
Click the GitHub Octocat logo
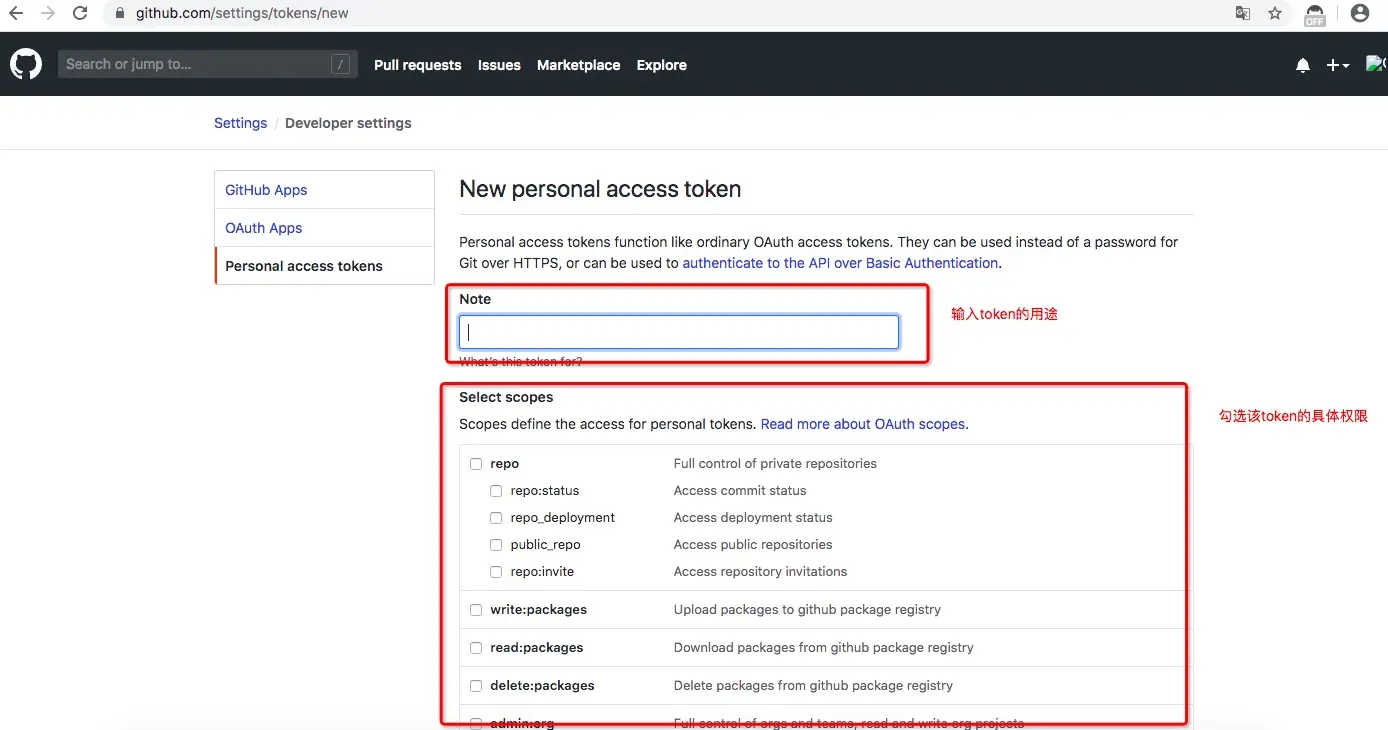[x=26, y=65]
